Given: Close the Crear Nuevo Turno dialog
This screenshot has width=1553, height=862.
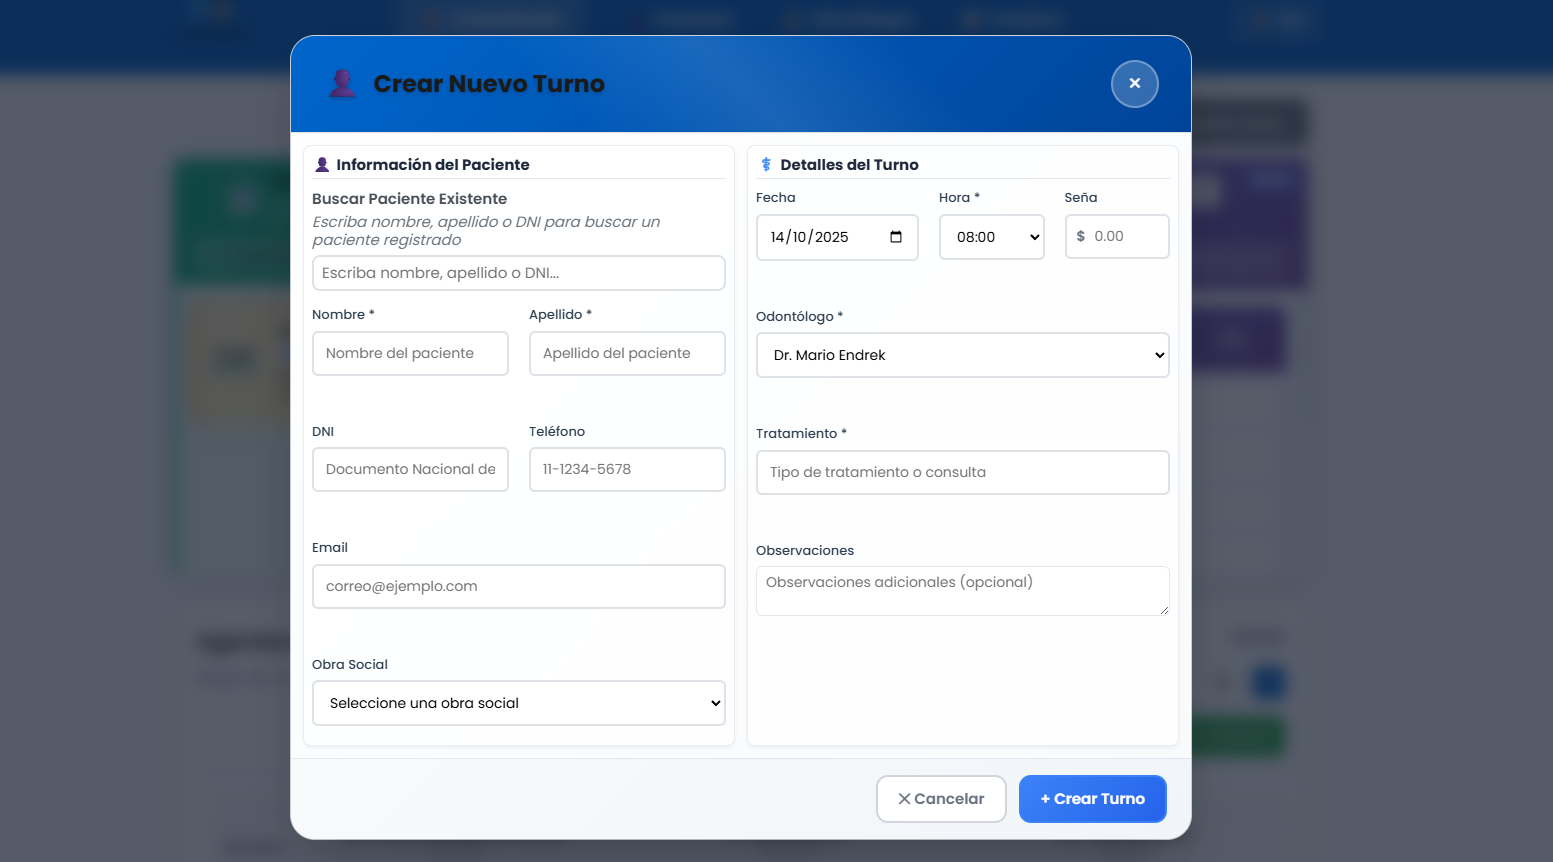Looking at the screenshot, I should [x=1134, y=84].
